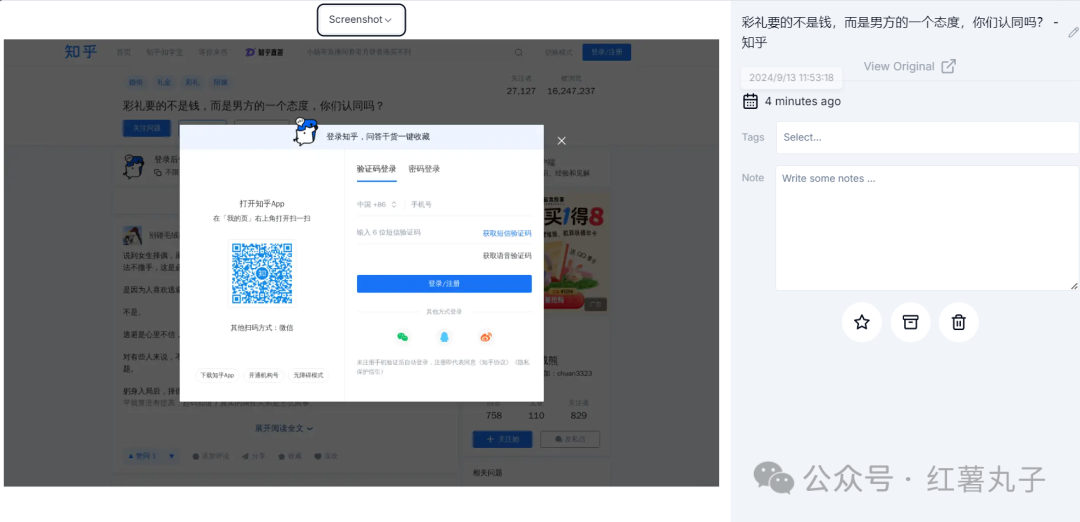Click the 16,247,237 view count
1080x522 pixels.
(x=571, y=91)
